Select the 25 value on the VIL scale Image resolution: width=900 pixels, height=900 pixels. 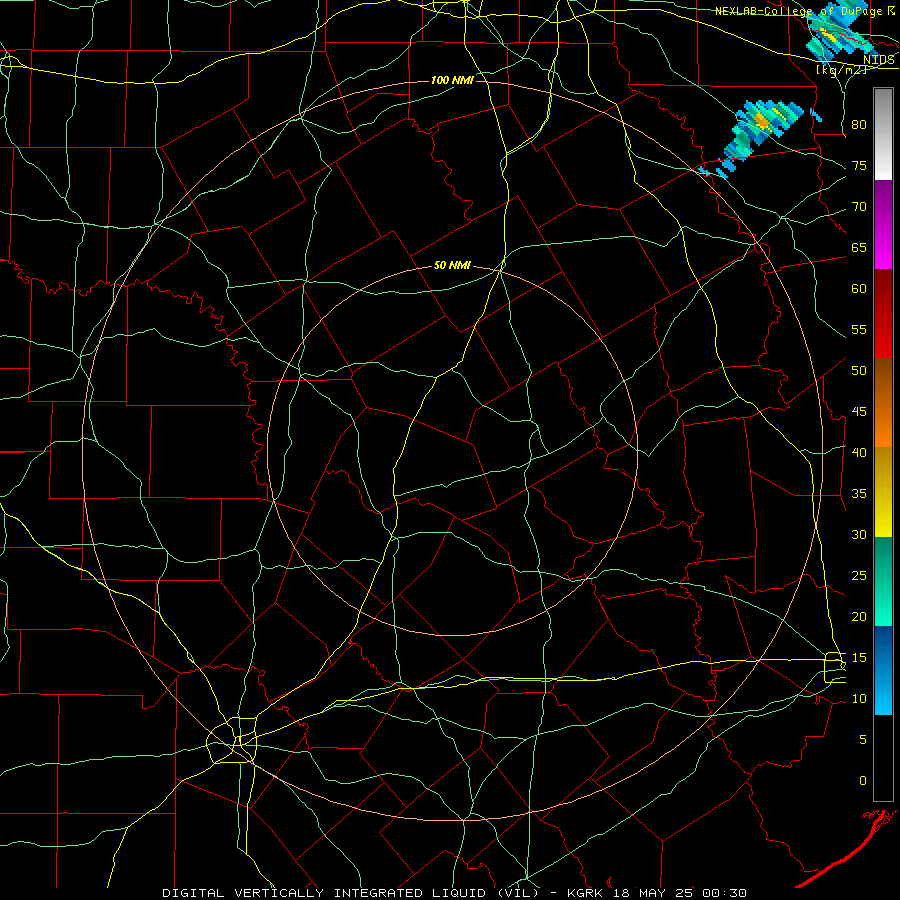click(859, 576)
